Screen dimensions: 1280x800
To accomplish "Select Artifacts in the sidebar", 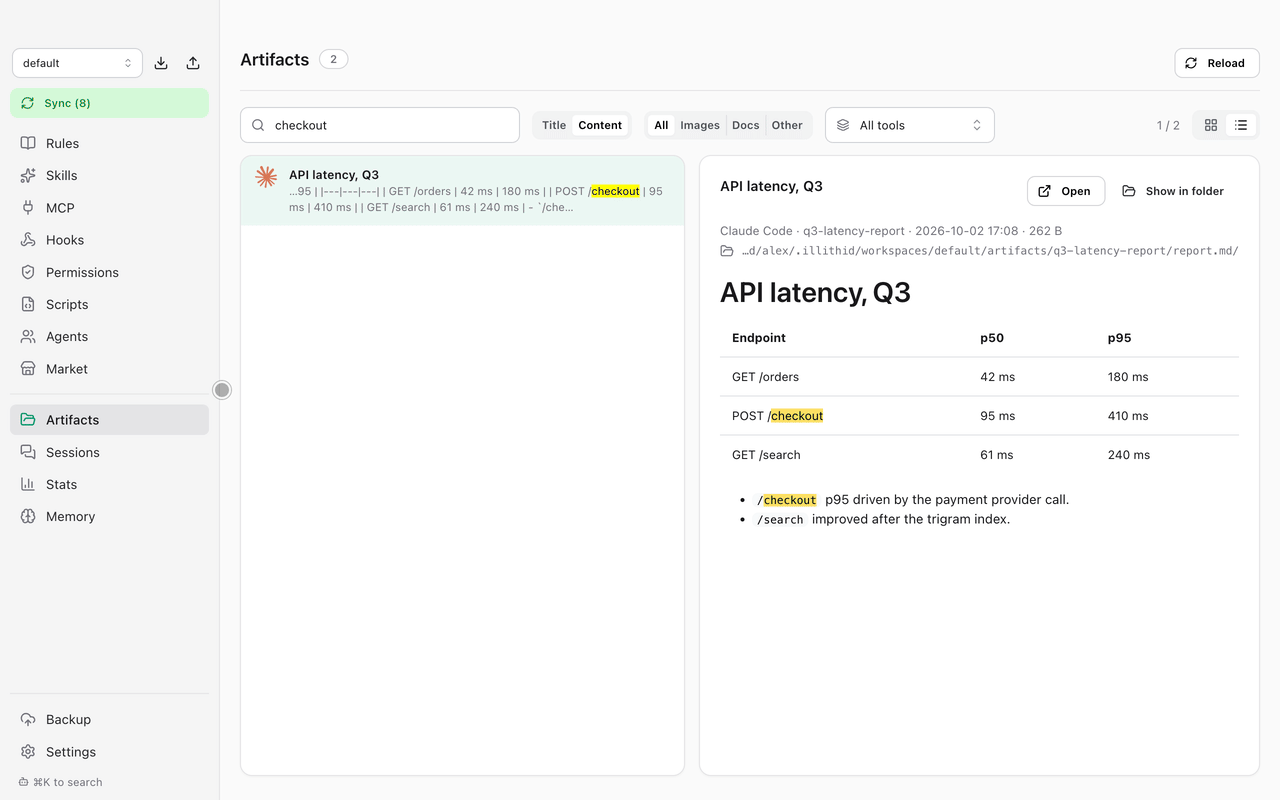I will pos(109,420).
